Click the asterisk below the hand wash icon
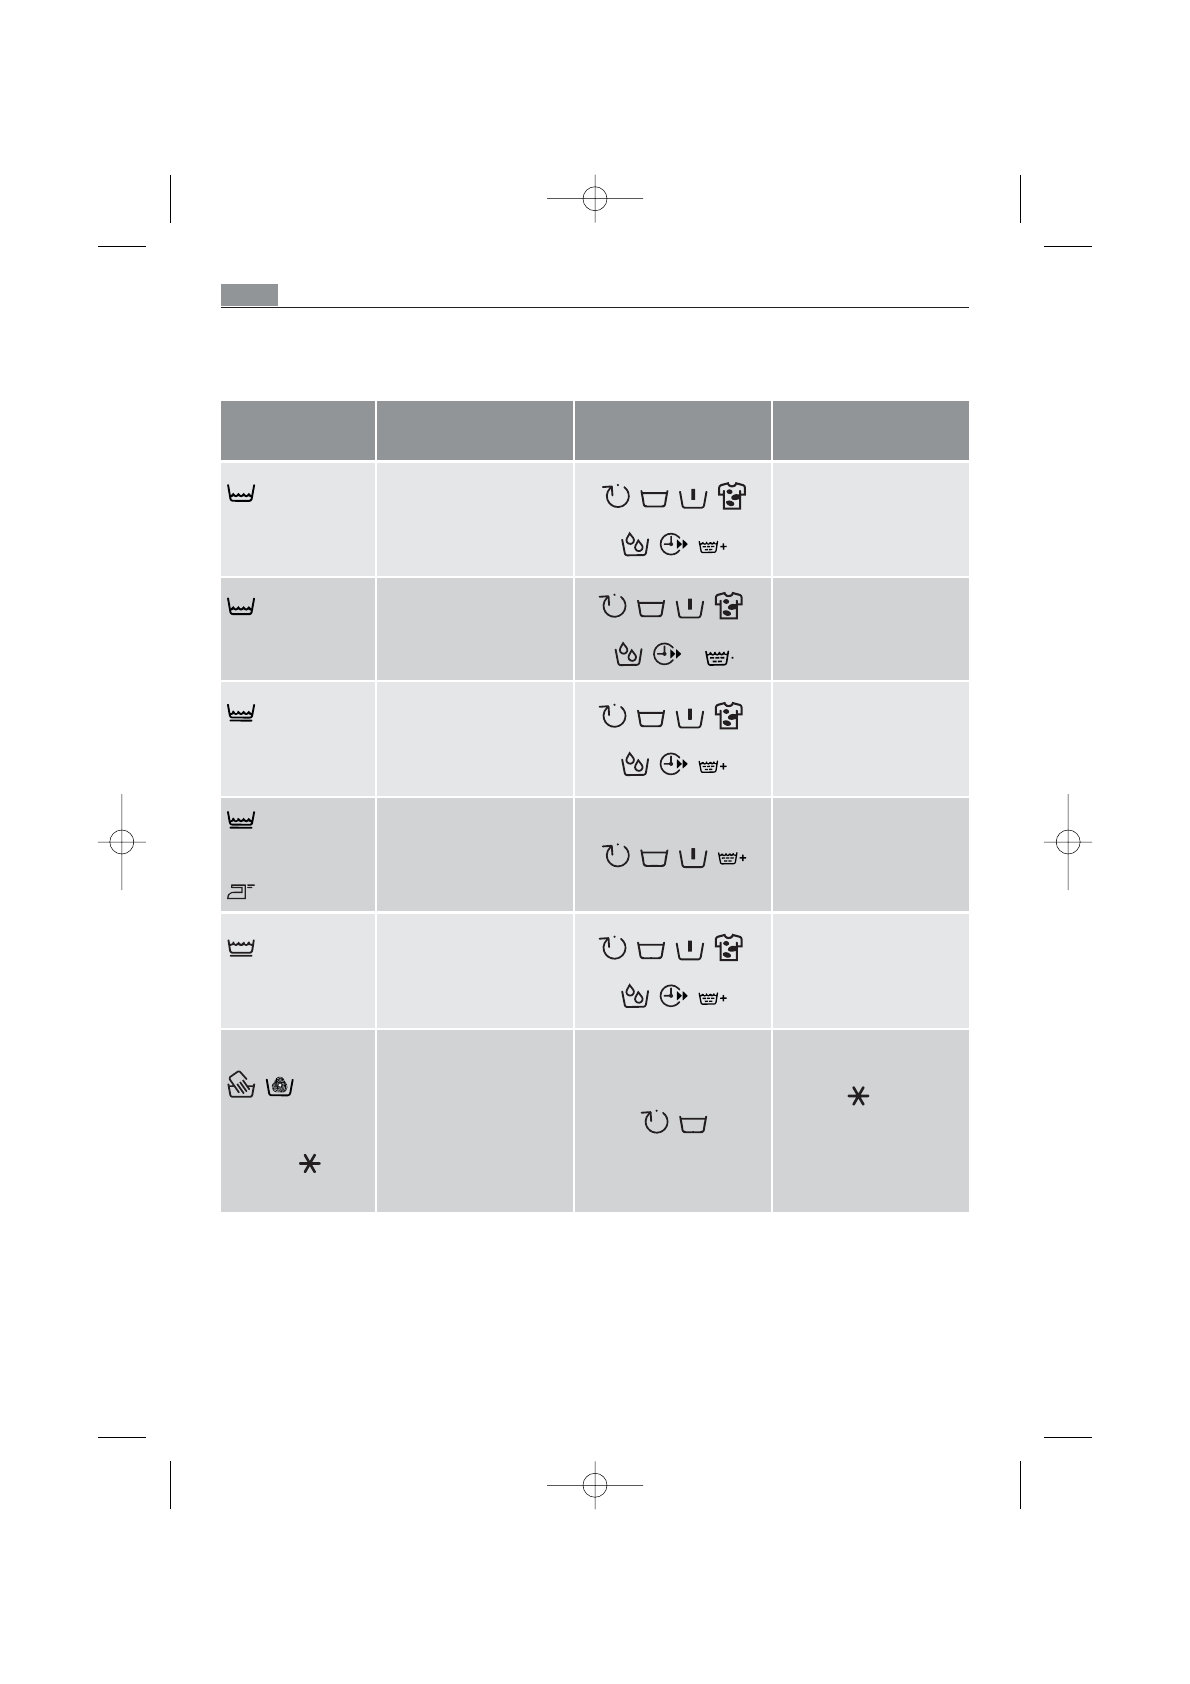This screenshot has width=1190, height=1684. (310, 1163)
